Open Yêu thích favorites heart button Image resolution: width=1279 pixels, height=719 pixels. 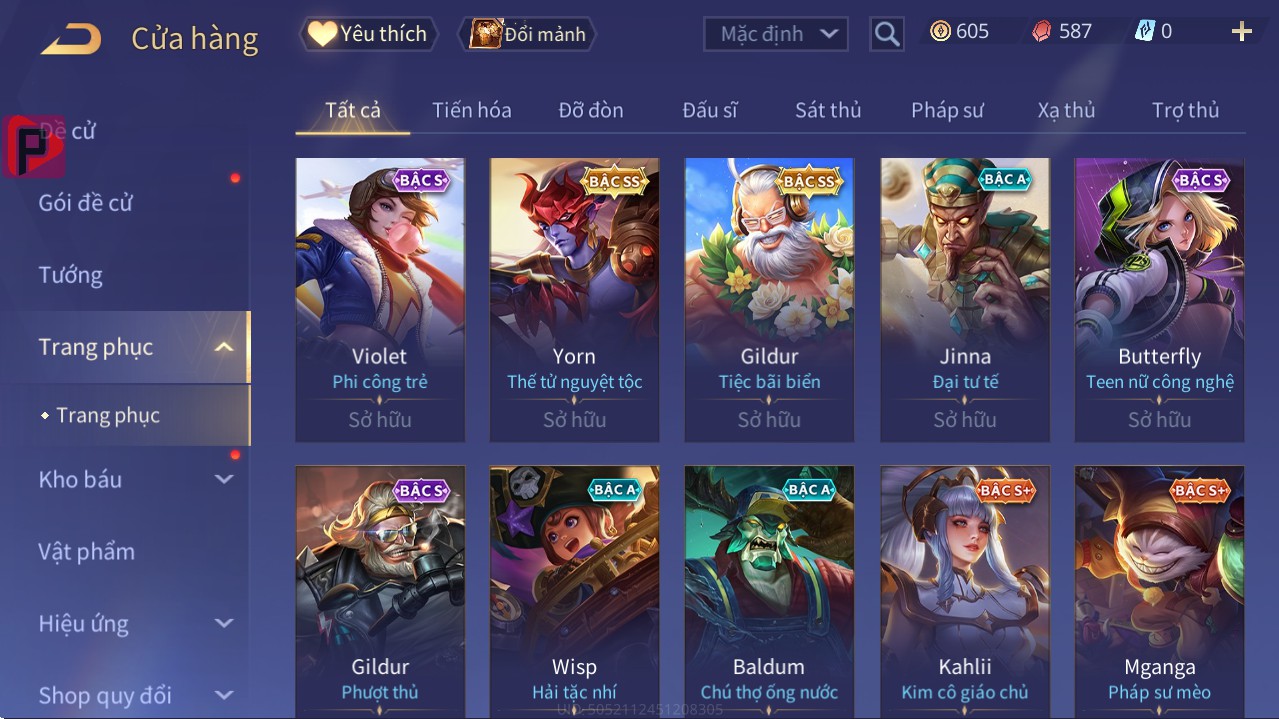point(369,34)
